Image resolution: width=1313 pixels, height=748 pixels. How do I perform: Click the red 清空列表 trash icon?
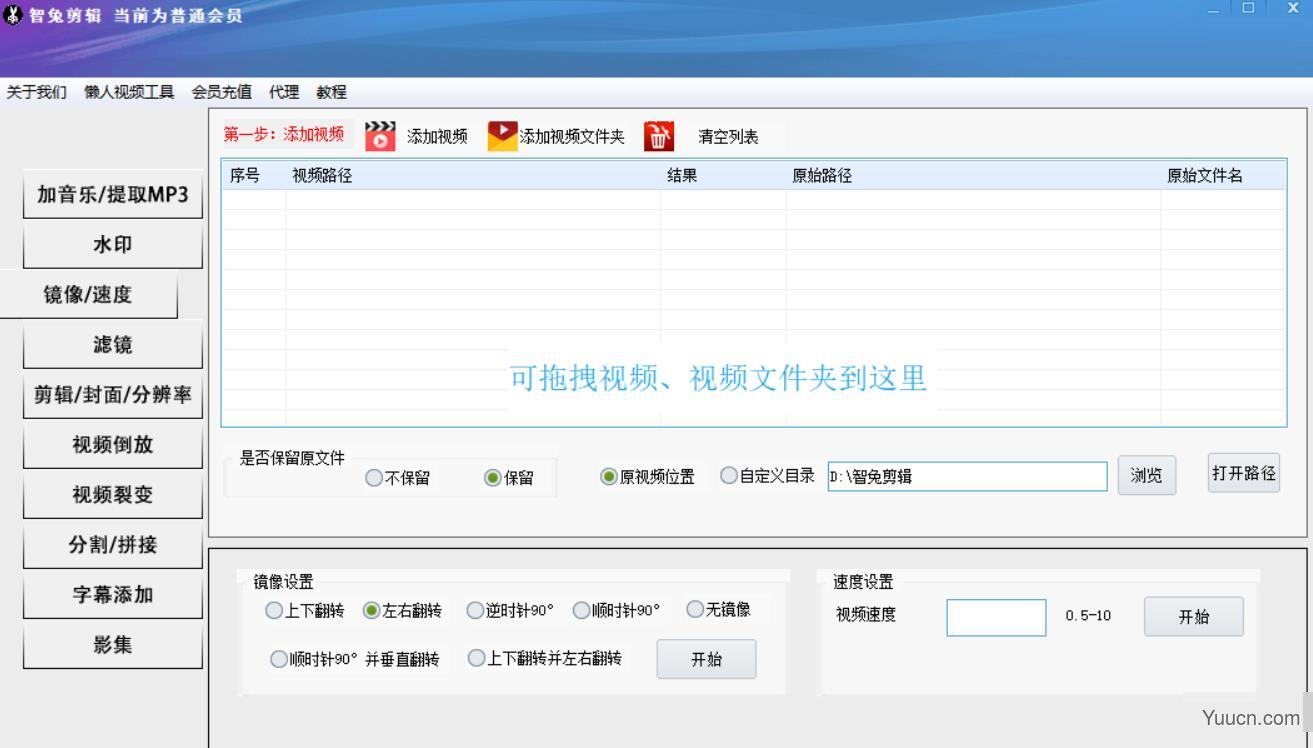click(x=659, y=136)
